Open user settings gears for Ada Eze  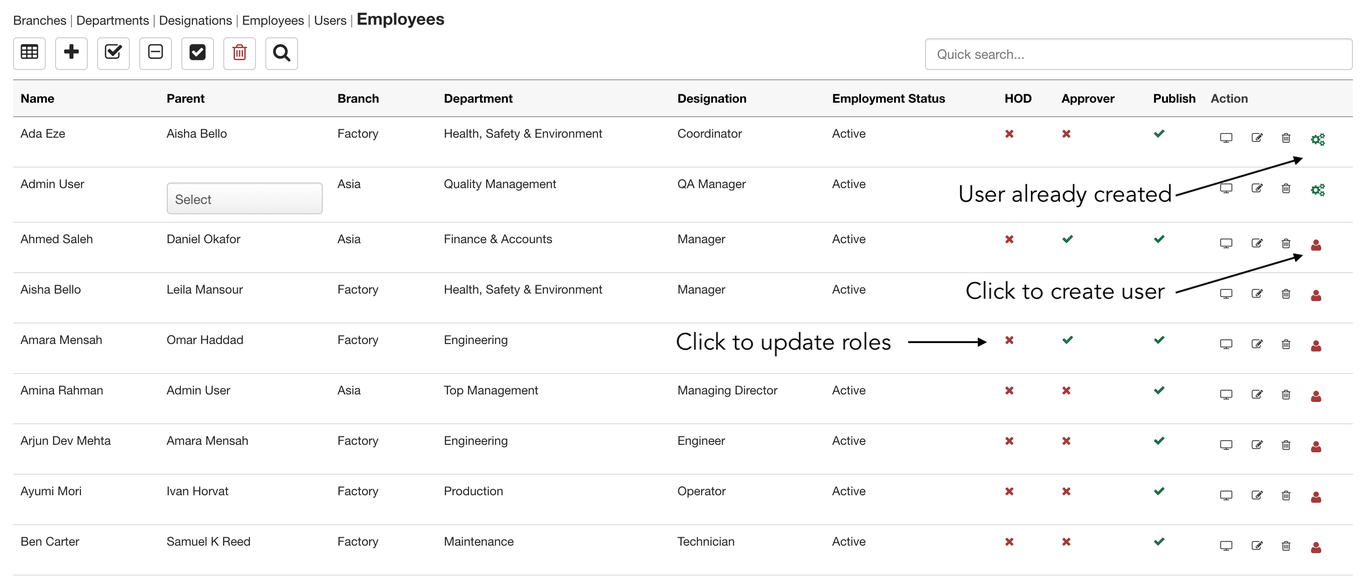(1318, 139)
